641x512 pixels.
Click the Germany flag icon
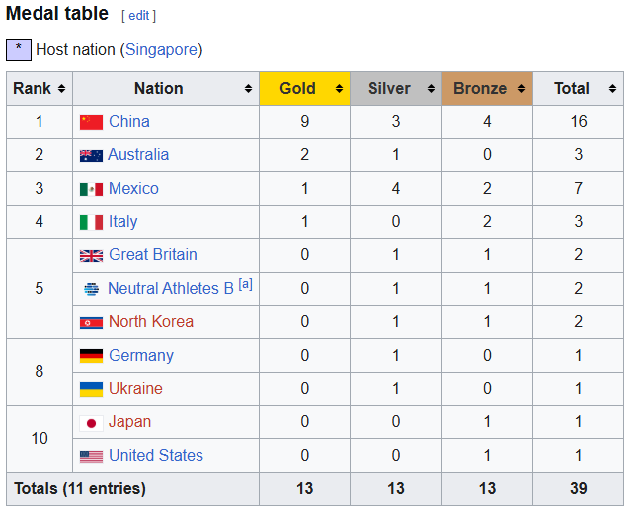[x=91, y=356]
